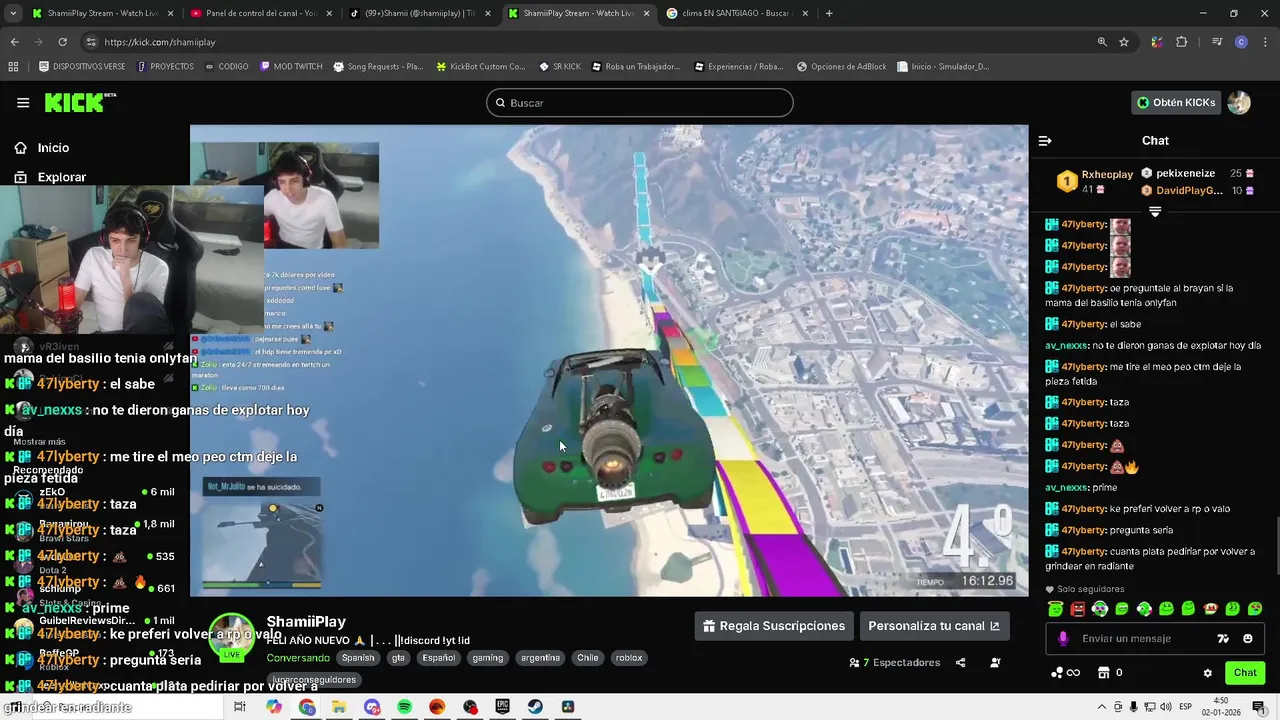This screenshot has width=1280, height=720.
Task: Open Epic Games launcher from taskbar
Action: (x=503, y=707)
